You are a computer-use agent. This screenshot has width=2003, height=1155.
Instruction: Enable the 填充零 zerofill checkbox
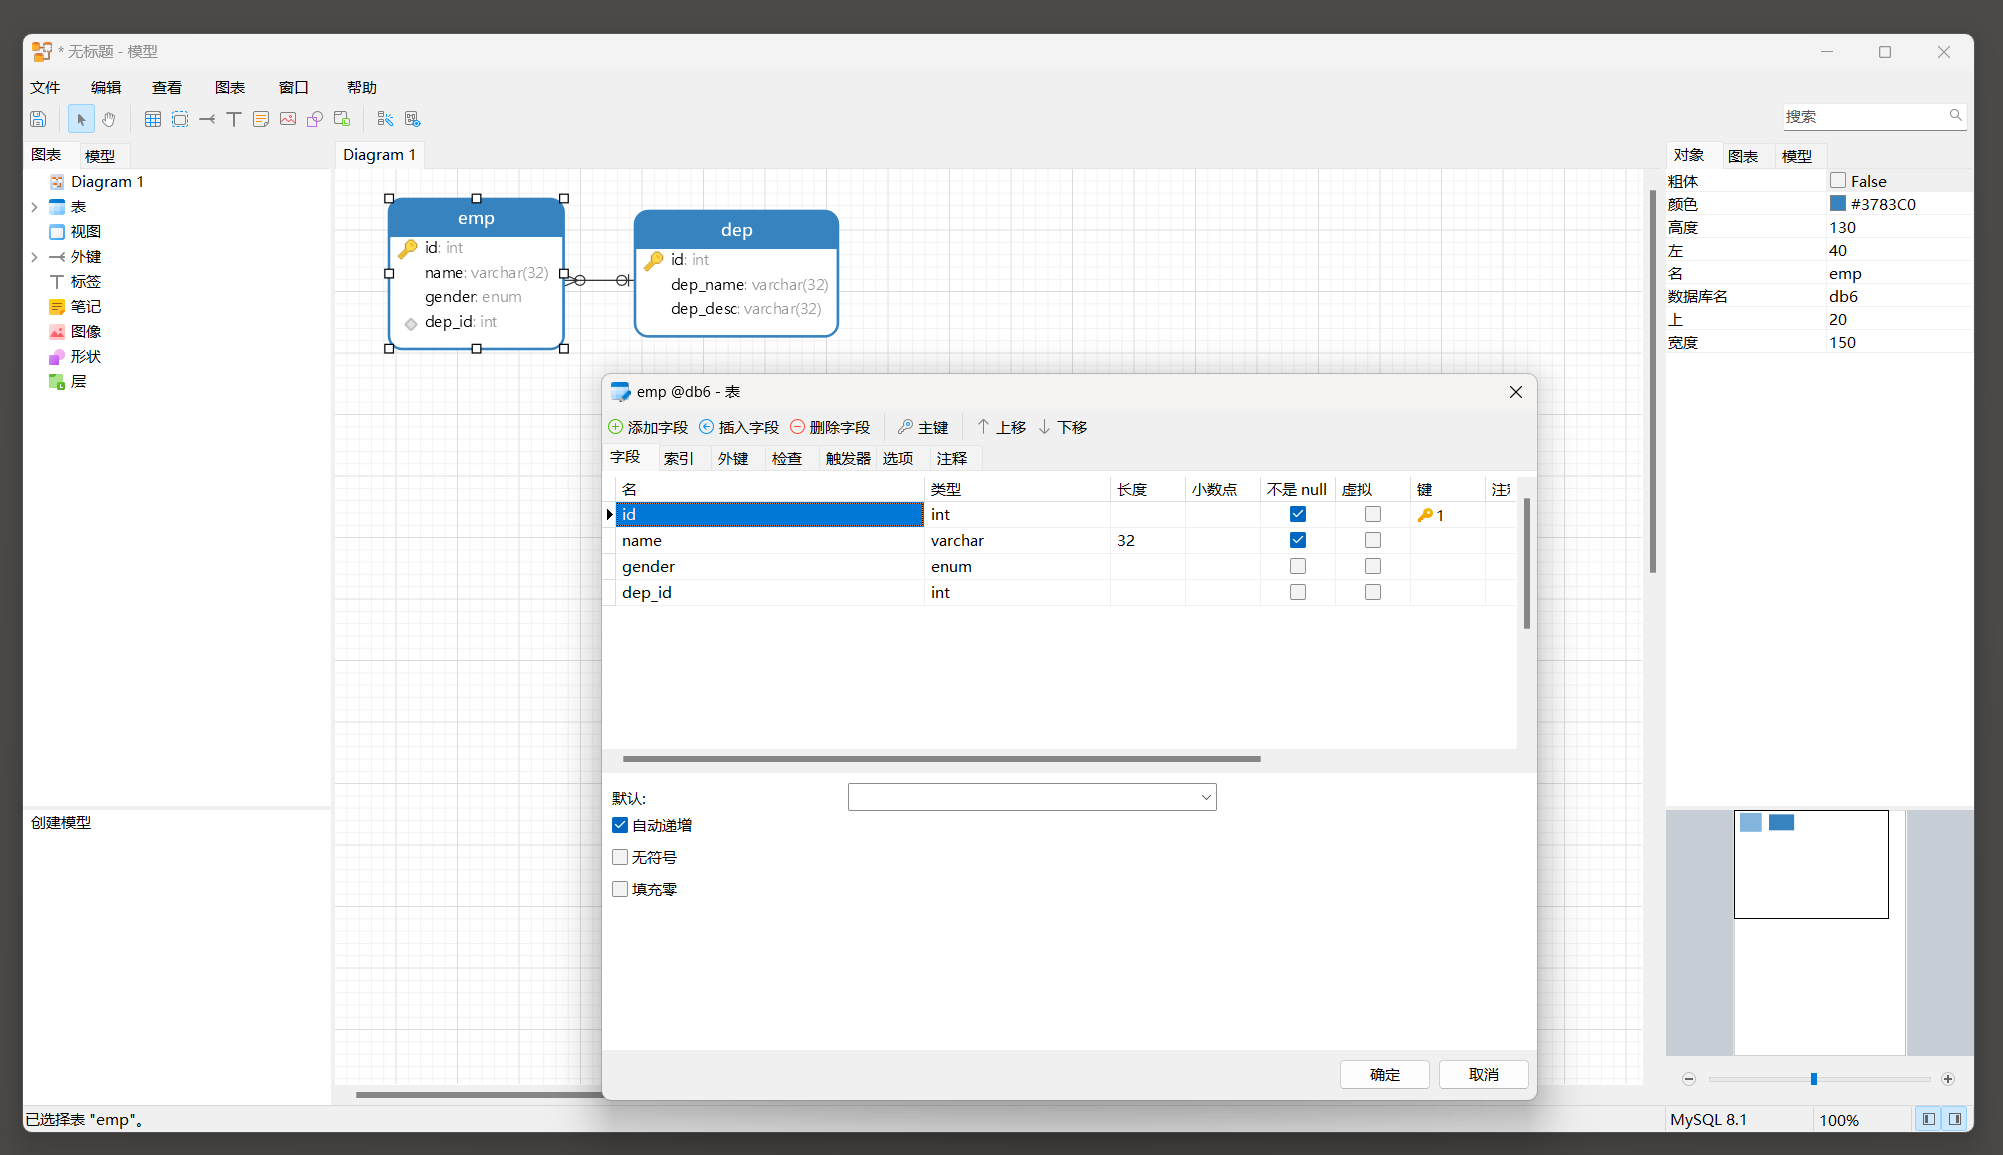[620, 889]
